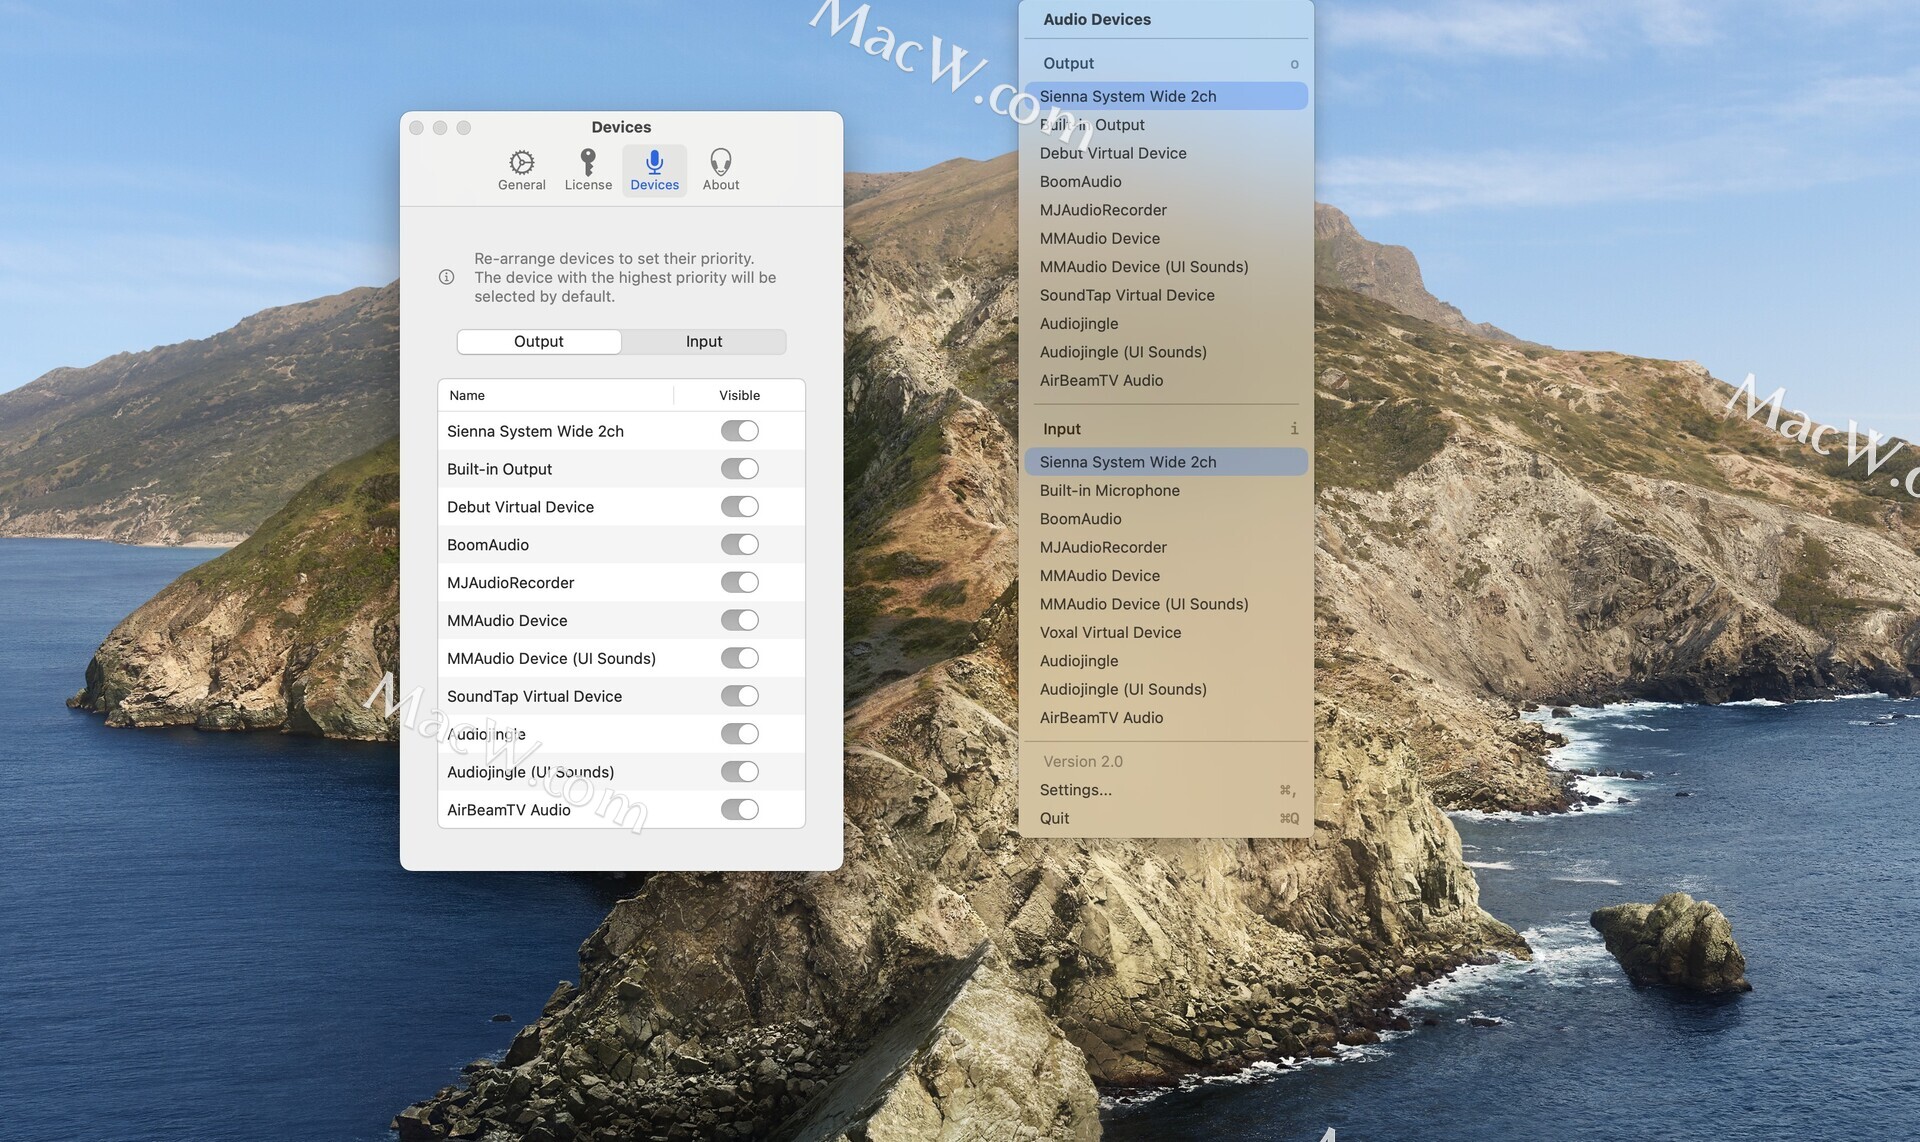Screen dimensions: 1920x1142
Task: Choose Built-in Output in the menu
Action: click(x=1092, y=125)
